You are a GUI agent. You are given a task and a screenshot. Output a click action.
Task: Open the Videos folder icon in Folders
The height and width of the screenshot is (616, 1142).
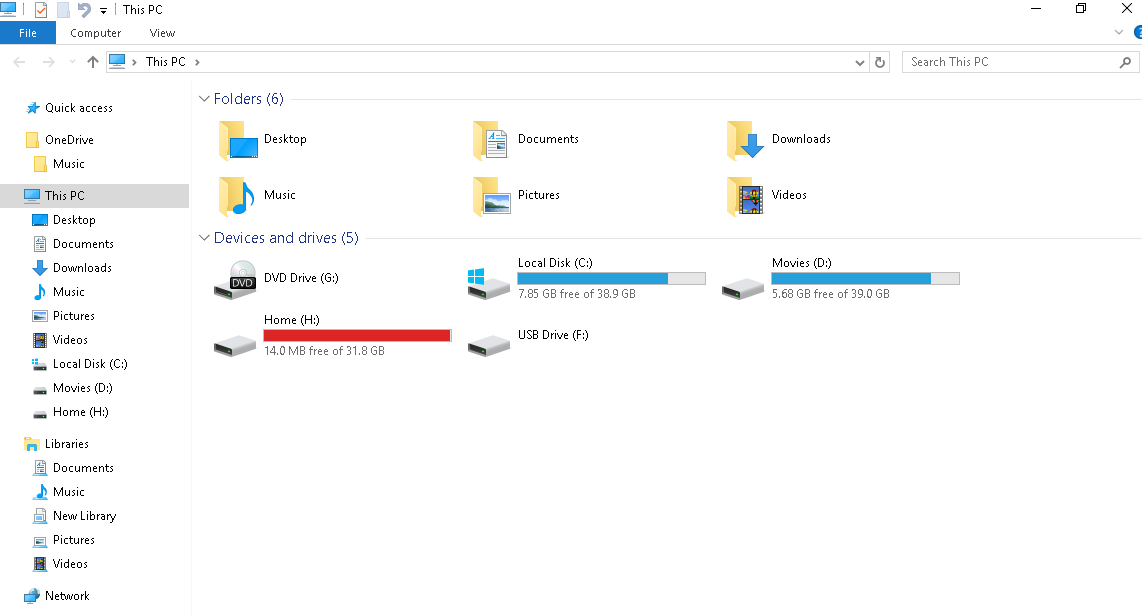point(745,196)
